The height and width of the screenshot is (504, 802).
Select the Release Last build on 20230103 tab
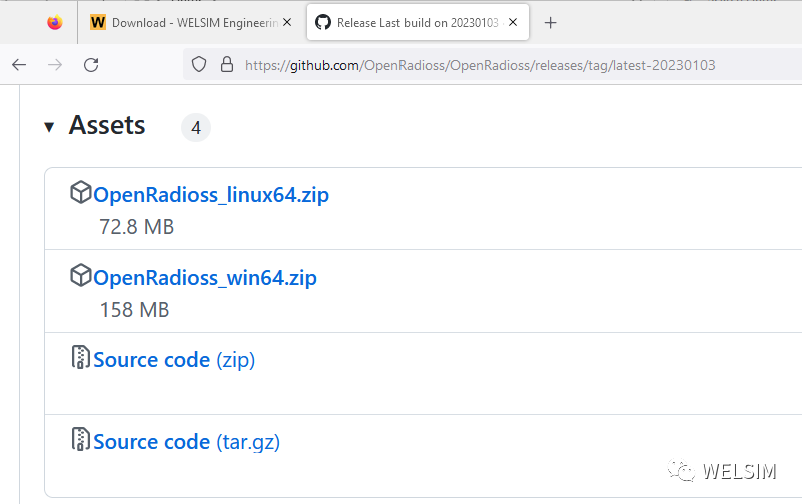[417, 23]
